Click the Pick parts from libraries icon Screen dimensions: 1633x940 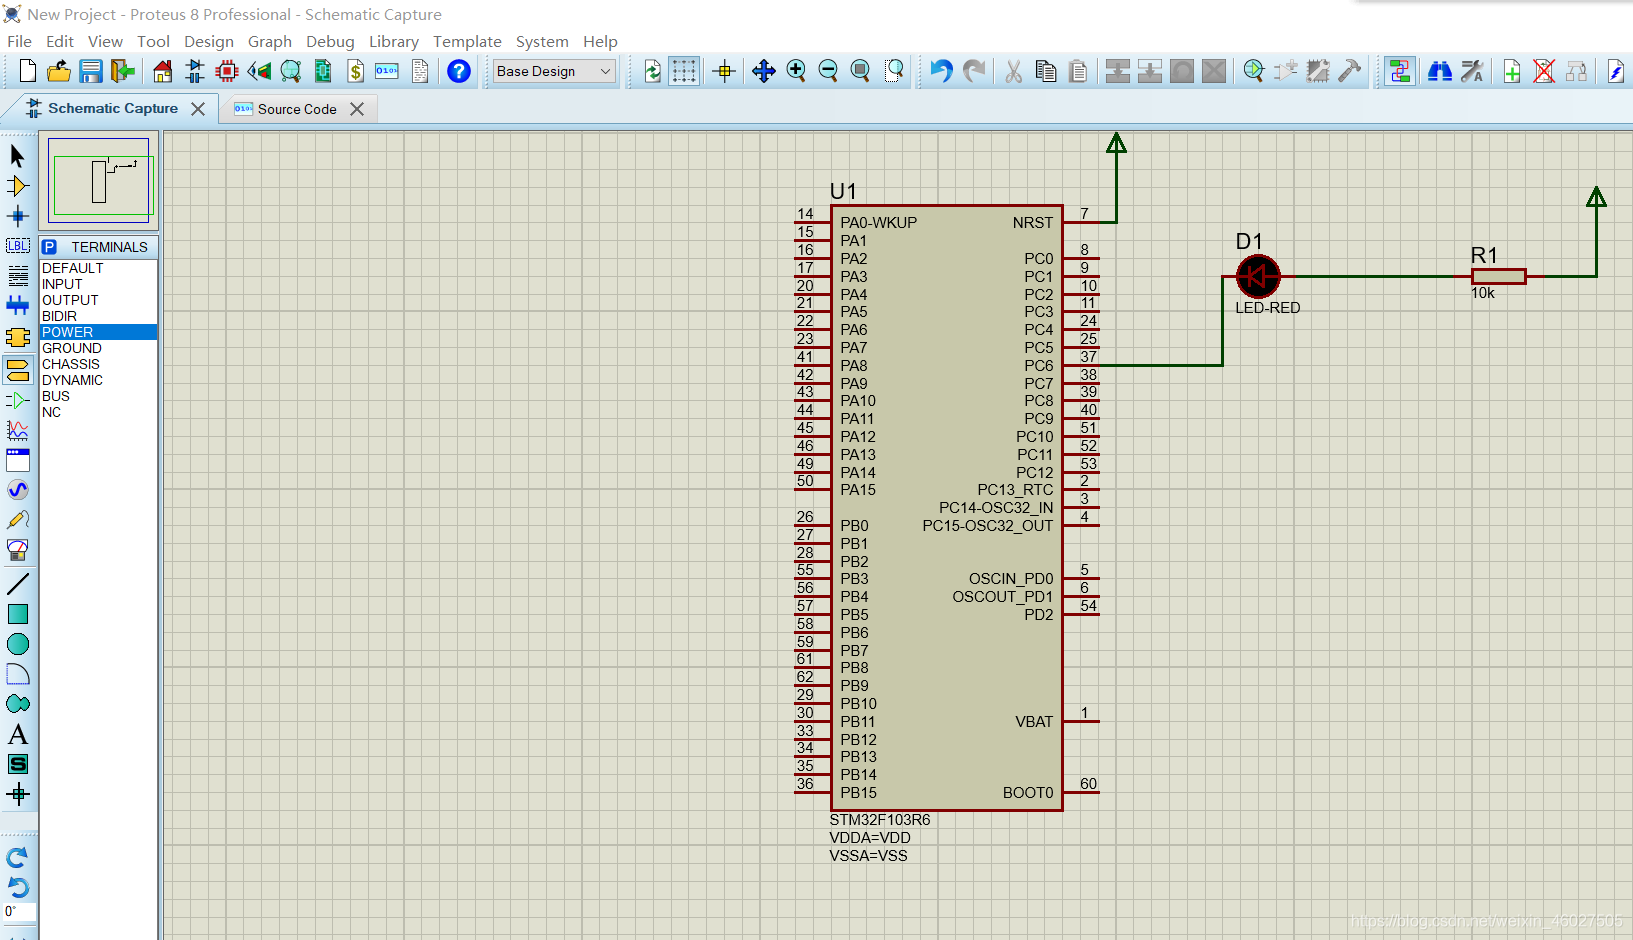click(1254, 71)
